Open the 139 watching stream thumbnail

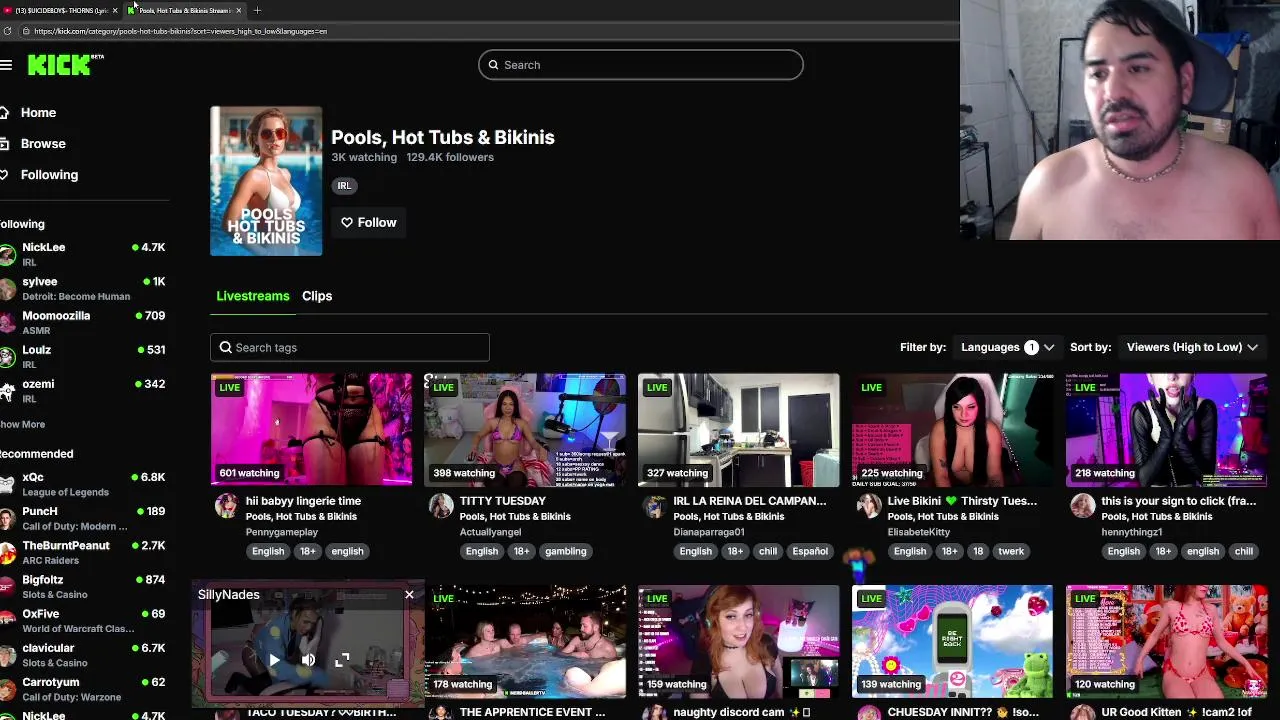point(953,641)
